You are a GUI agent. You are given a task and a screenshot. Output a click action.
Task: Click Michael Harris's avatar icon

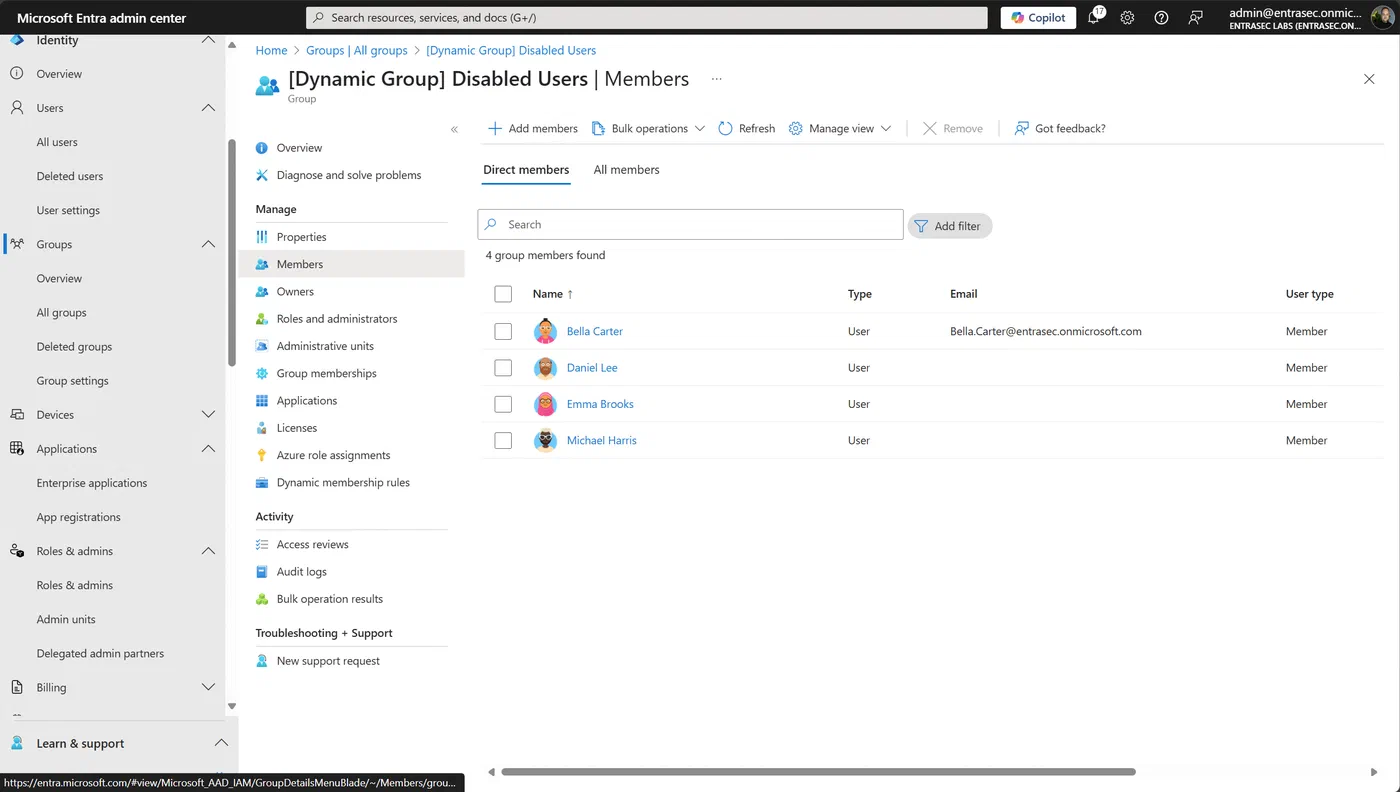[x=545, y=440]
